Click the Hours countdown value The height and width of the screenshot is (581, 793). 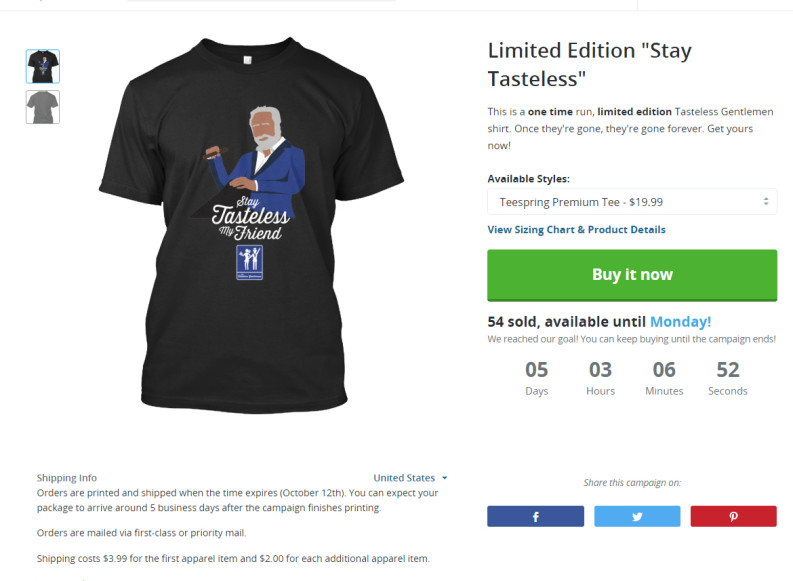[600, 370]
